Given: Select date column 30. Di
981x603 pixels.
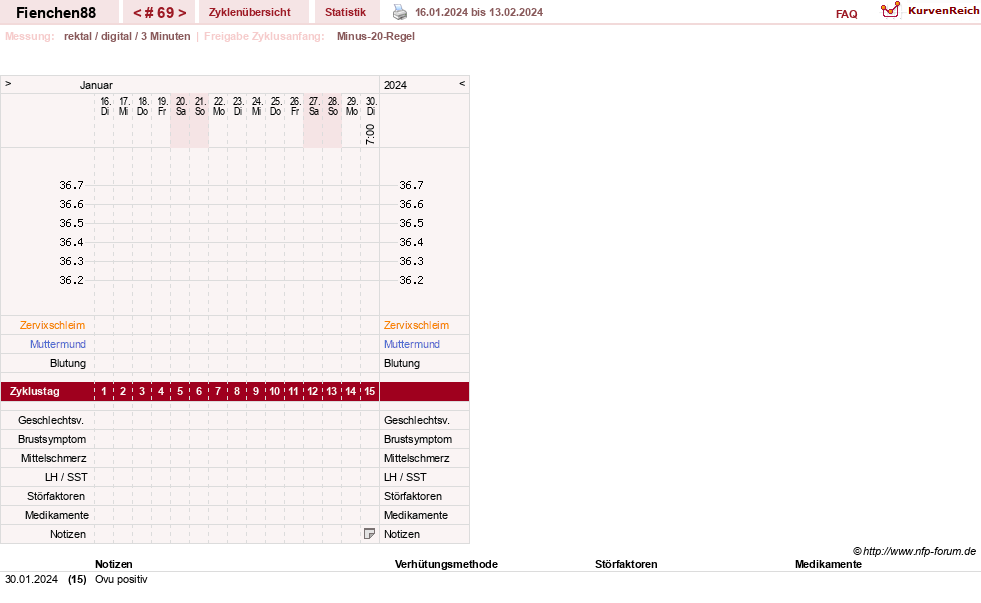Looking at the screenshot, I should click(x=371, y=106).
